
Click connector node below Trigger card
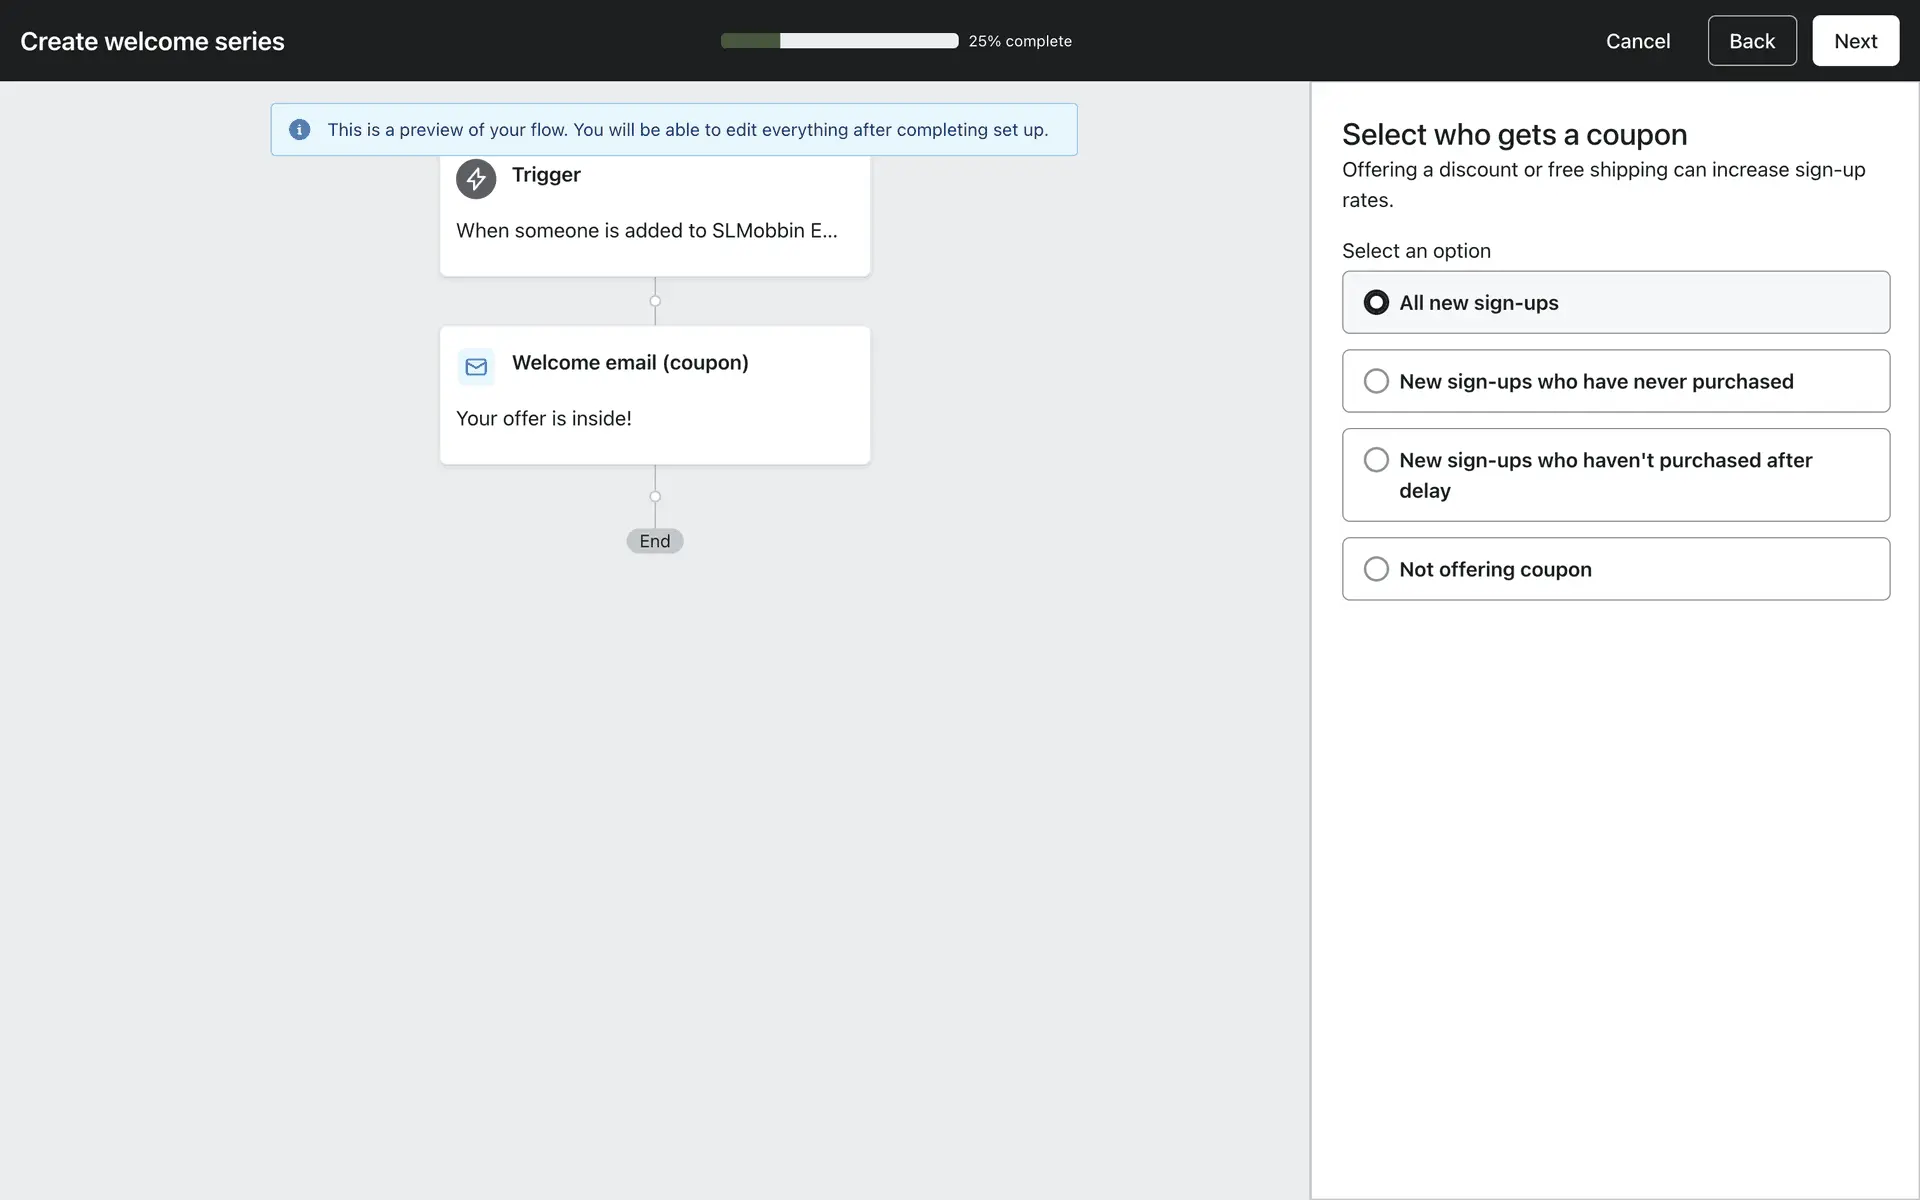click(x=655, y=301)
